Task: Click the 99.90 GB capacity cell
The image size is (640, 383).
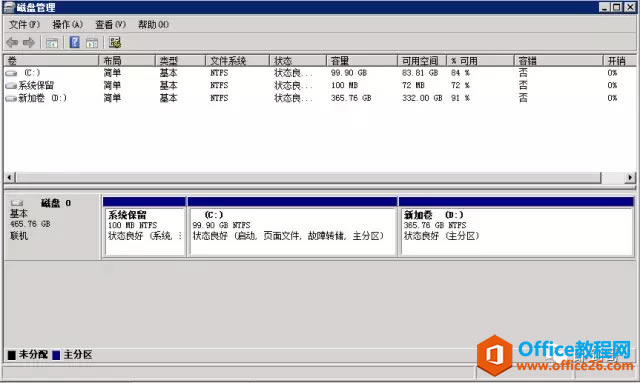Action: click(349, 73)
